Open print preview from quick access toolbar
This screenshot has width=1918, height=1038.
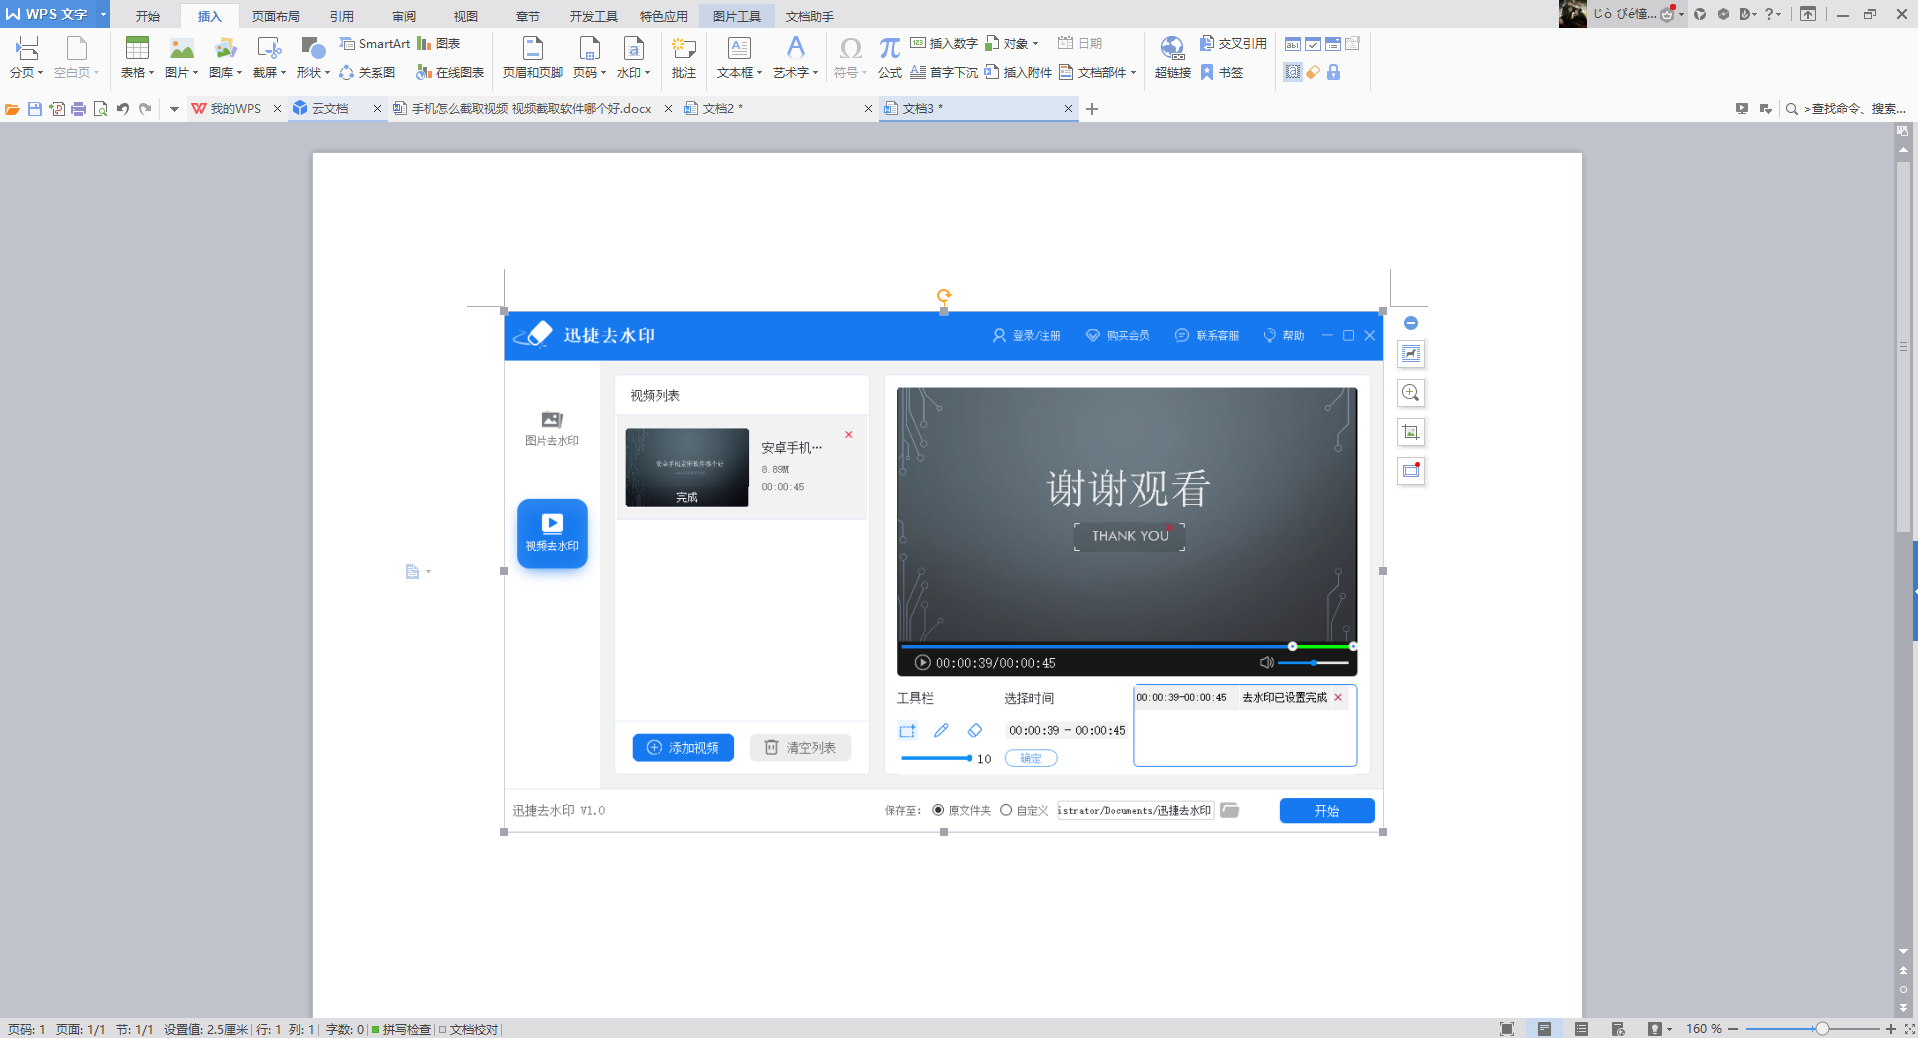coord(100,109)
